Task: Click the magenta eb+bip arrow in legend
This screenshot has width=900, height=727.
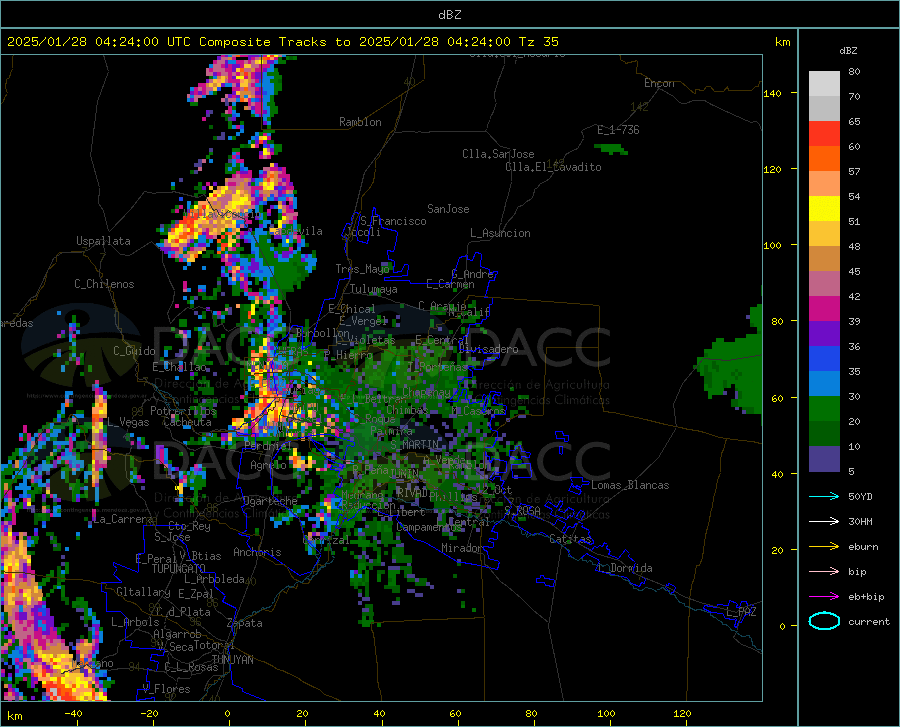Action: click(x=824, y=597)
